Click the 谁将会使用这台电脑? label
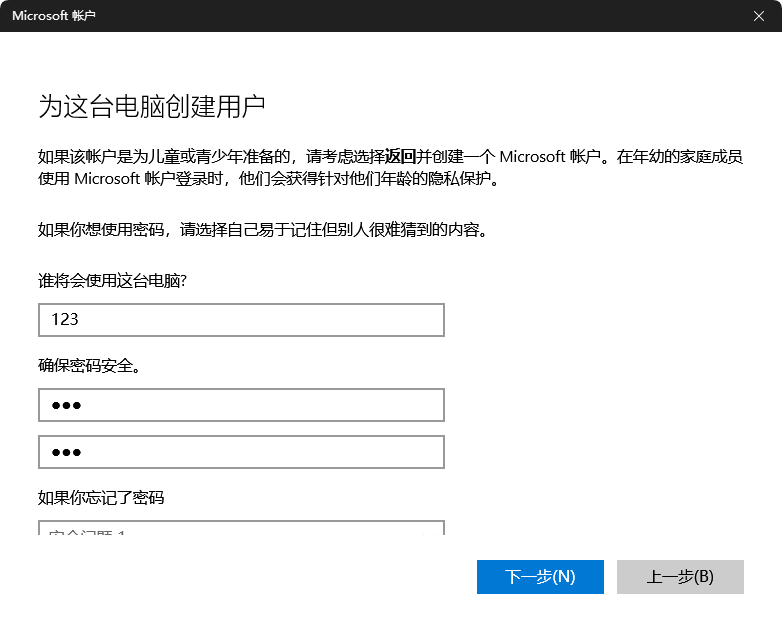 112,281
